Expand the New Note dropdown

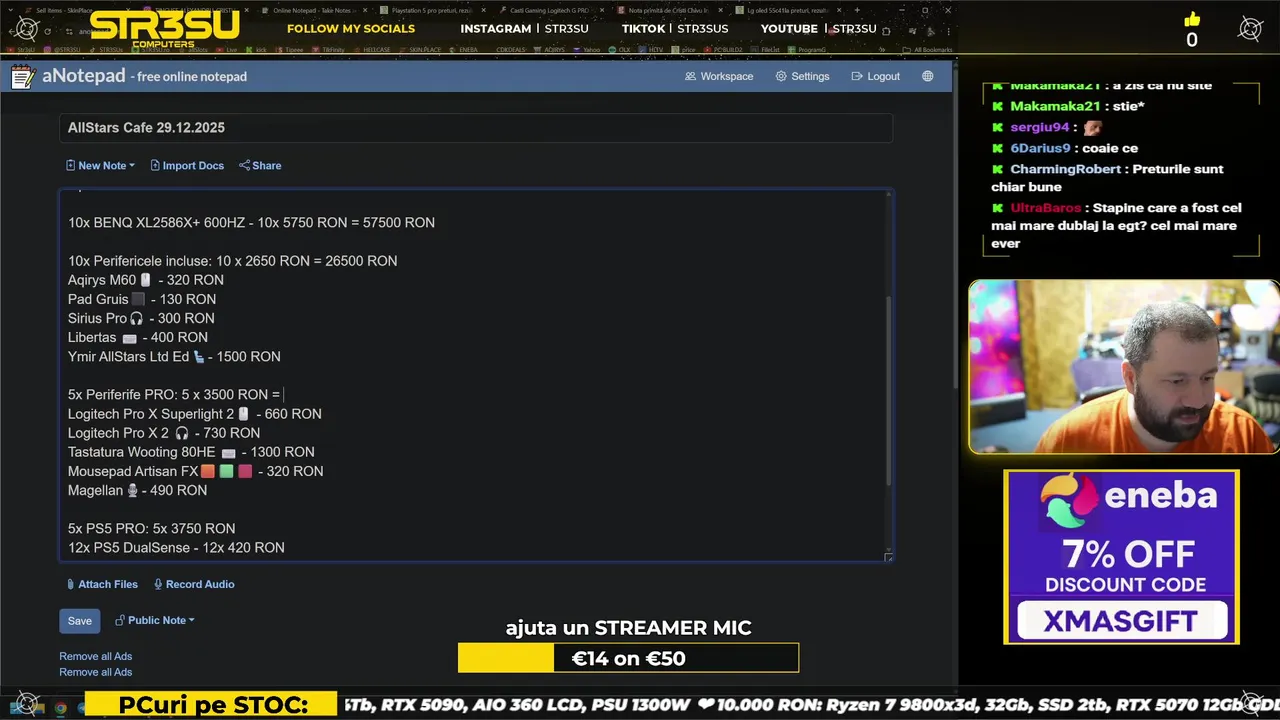(x=100, y=165)
